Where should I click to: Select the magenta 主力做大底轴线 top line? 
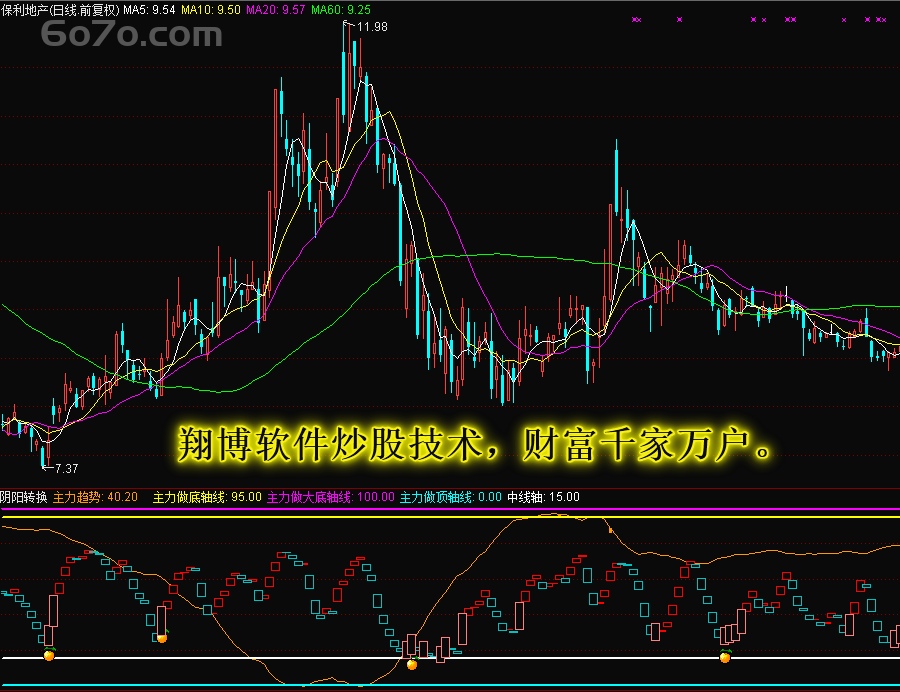[450, 509]
